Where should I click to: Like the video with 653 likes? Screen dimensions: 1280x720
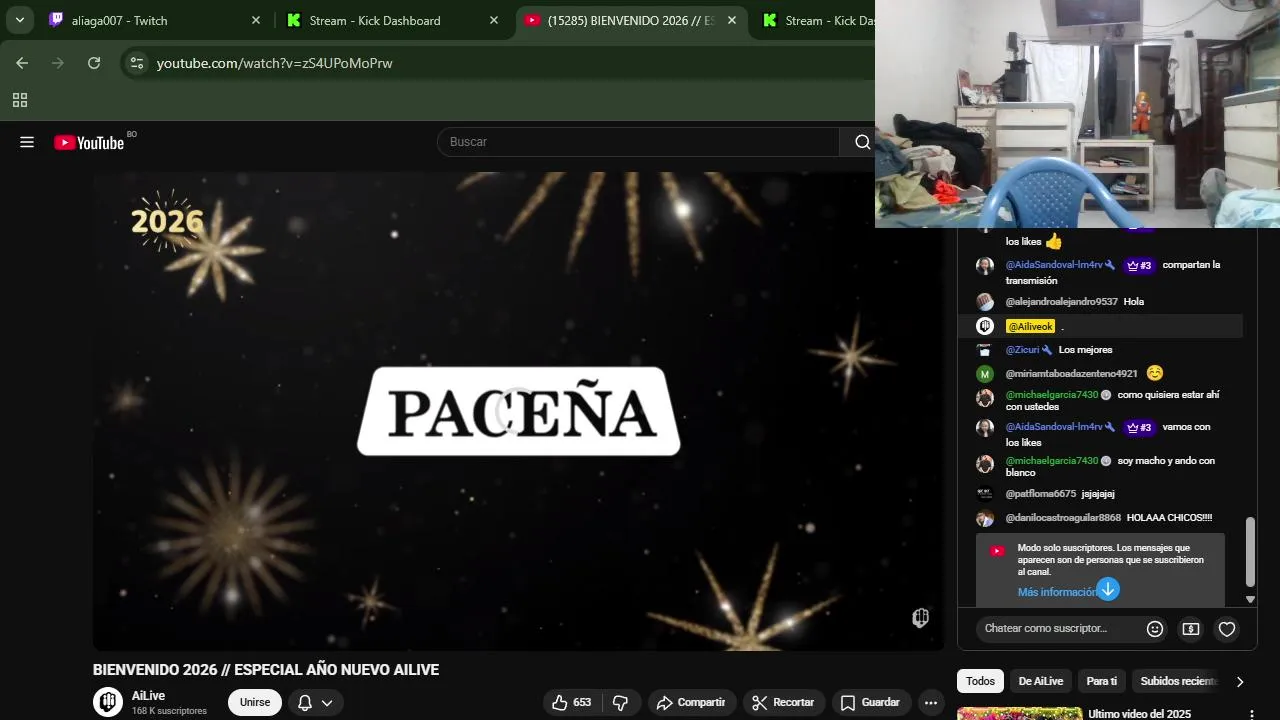click(x=572, y=702)
